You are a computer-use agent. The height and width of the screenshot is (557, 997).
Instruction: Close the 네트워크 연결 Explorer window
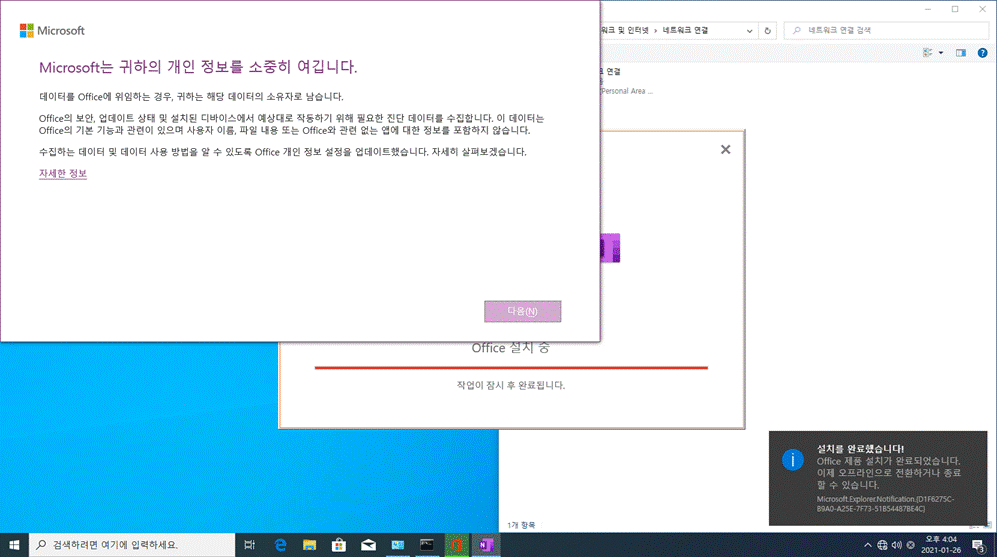[x=982, y=9]
